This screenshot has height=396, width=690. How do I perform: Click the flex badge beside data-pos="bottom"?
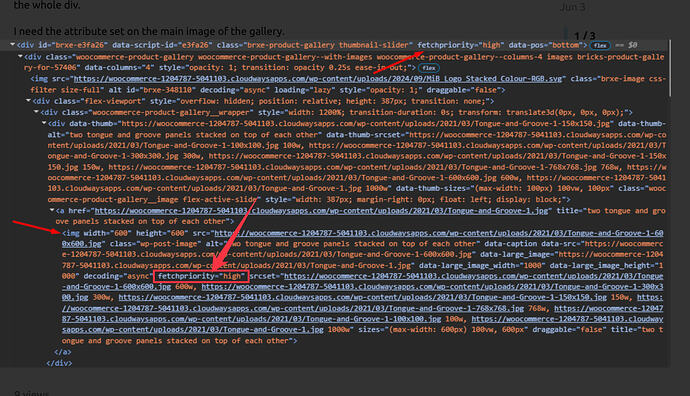(x=600, y=45)
